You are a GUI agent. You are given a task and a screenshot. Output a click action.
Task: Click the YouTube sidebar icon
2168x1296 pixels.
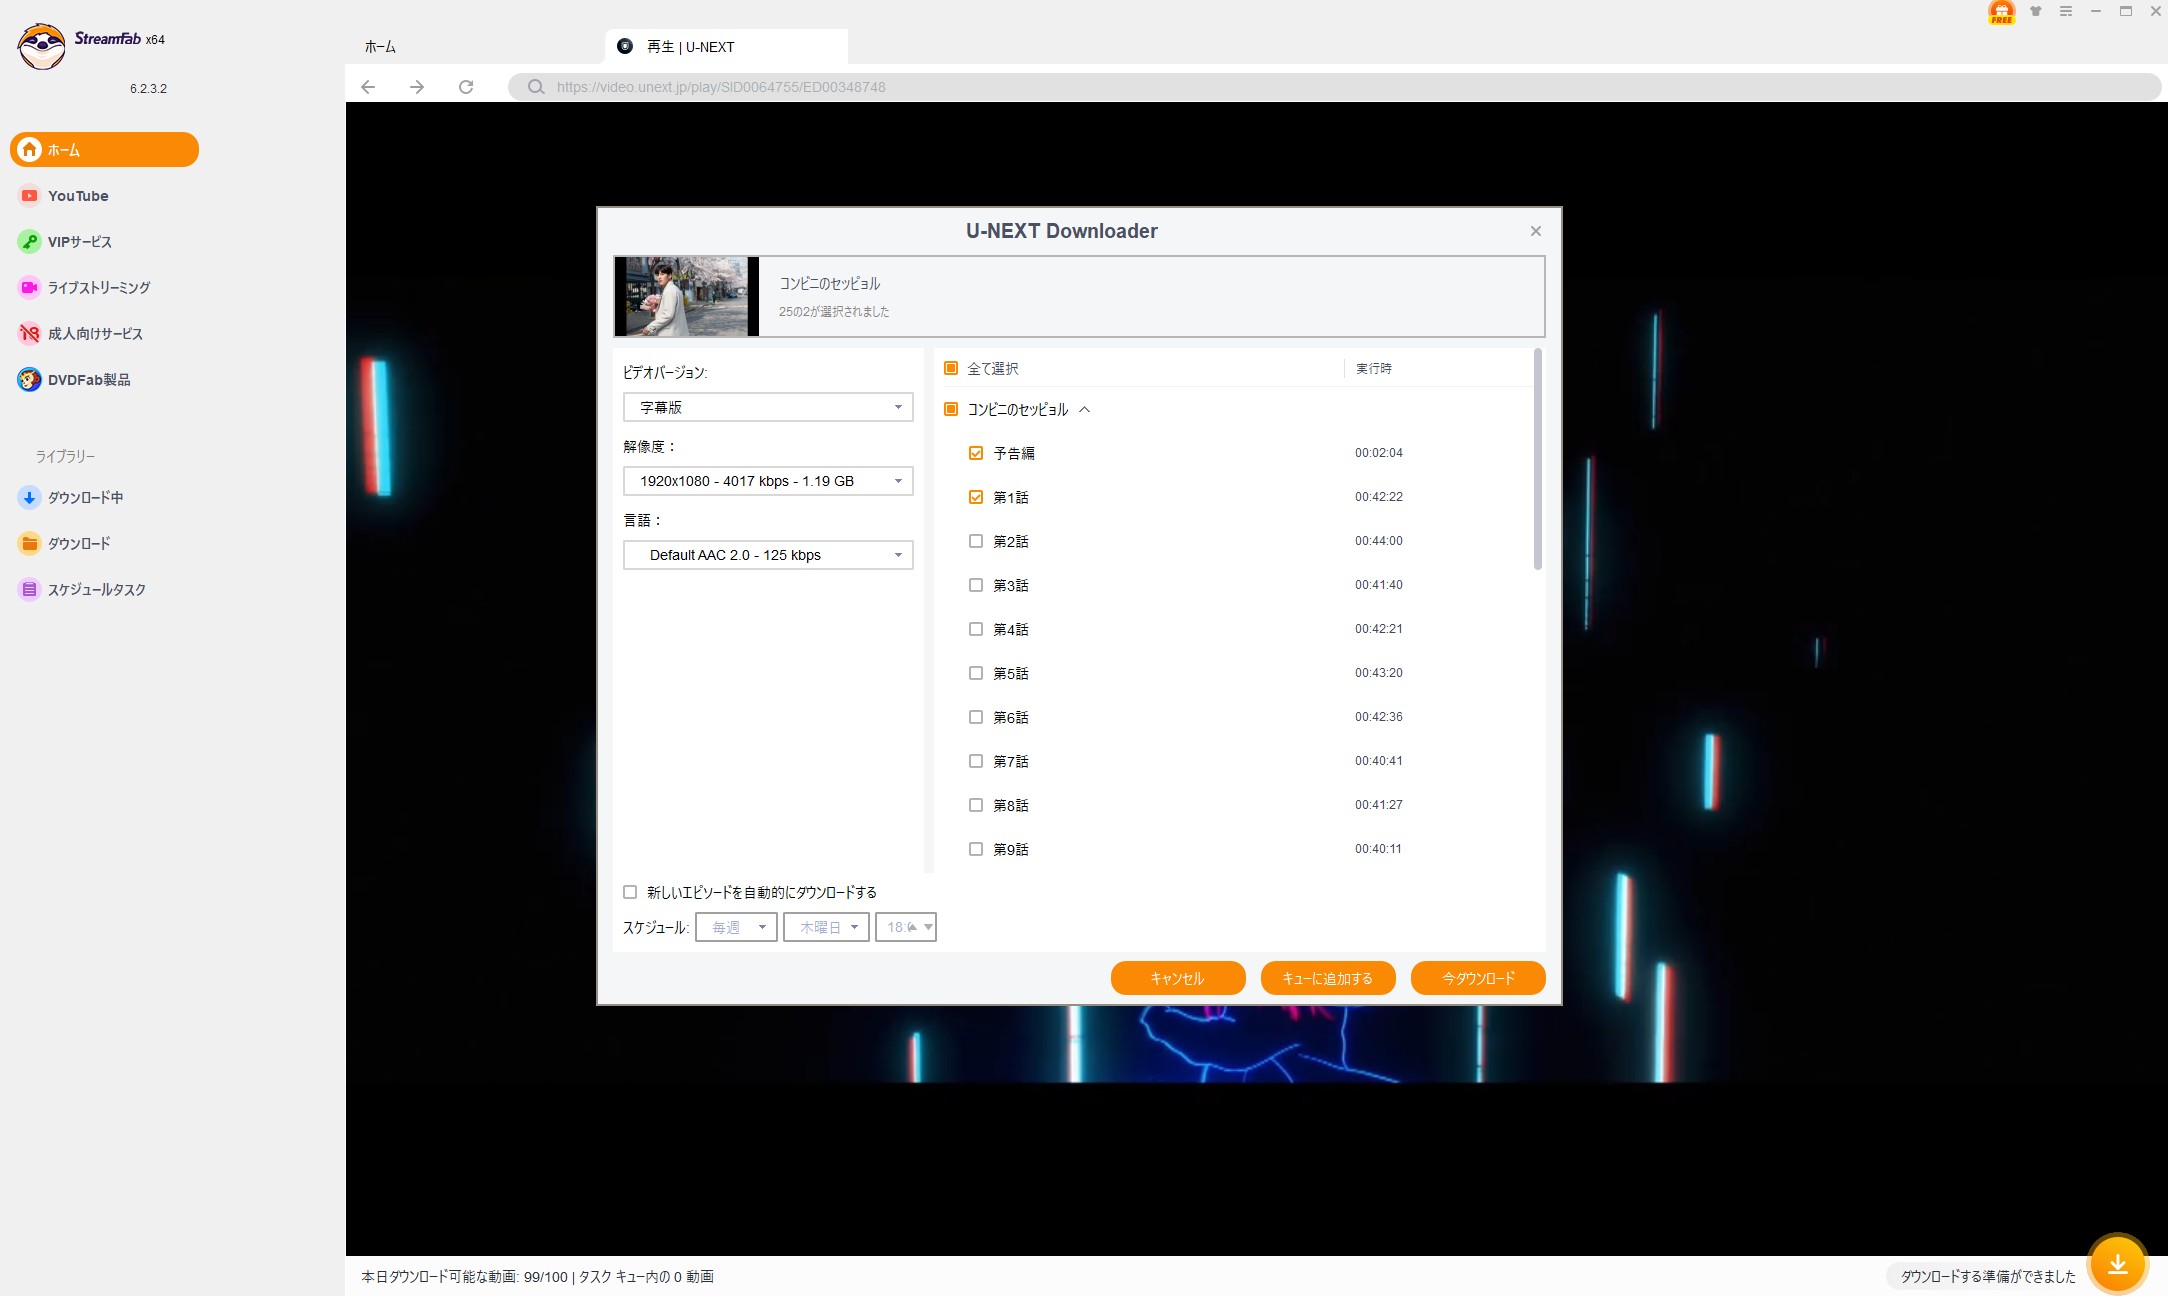(x=30, y=196)
